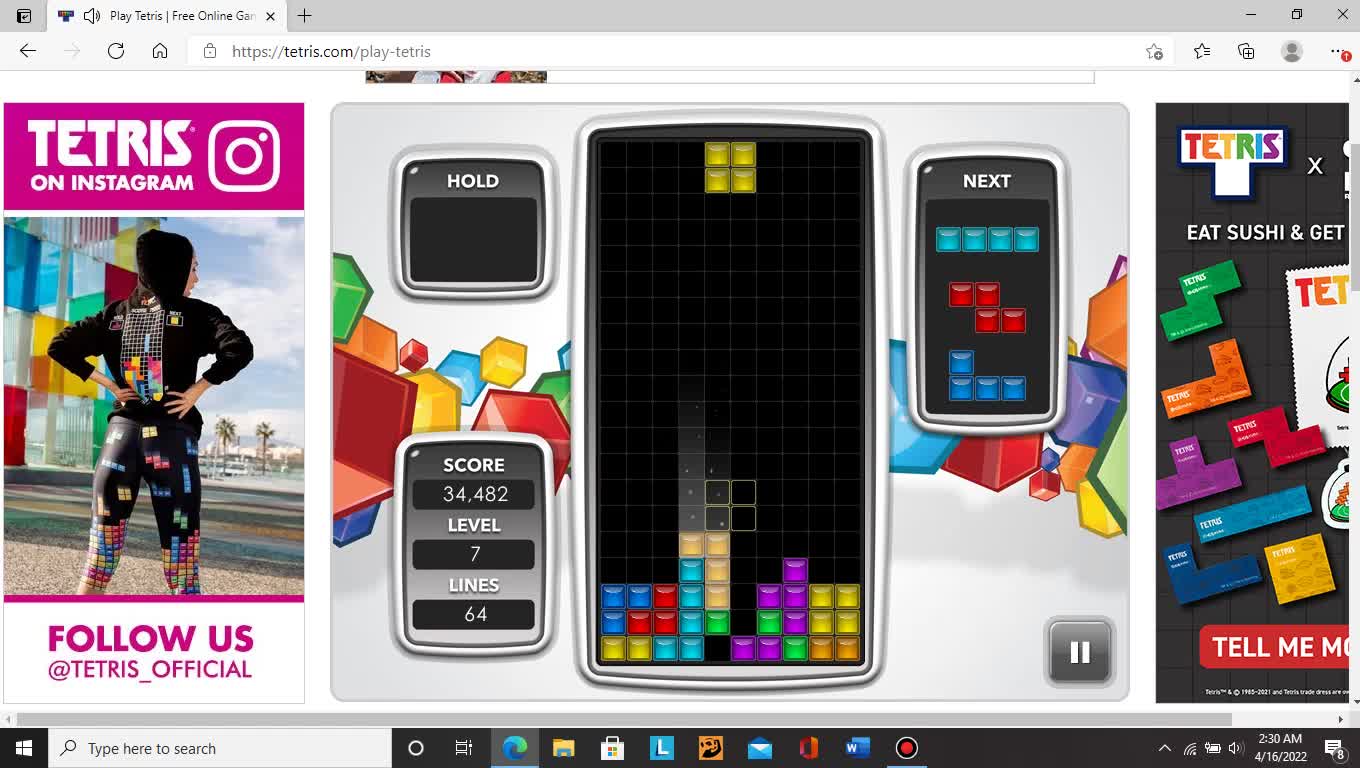This screenshot has height=768, width=1360.
Task: Open a new browser tab
Action: [x=304, y=16]
